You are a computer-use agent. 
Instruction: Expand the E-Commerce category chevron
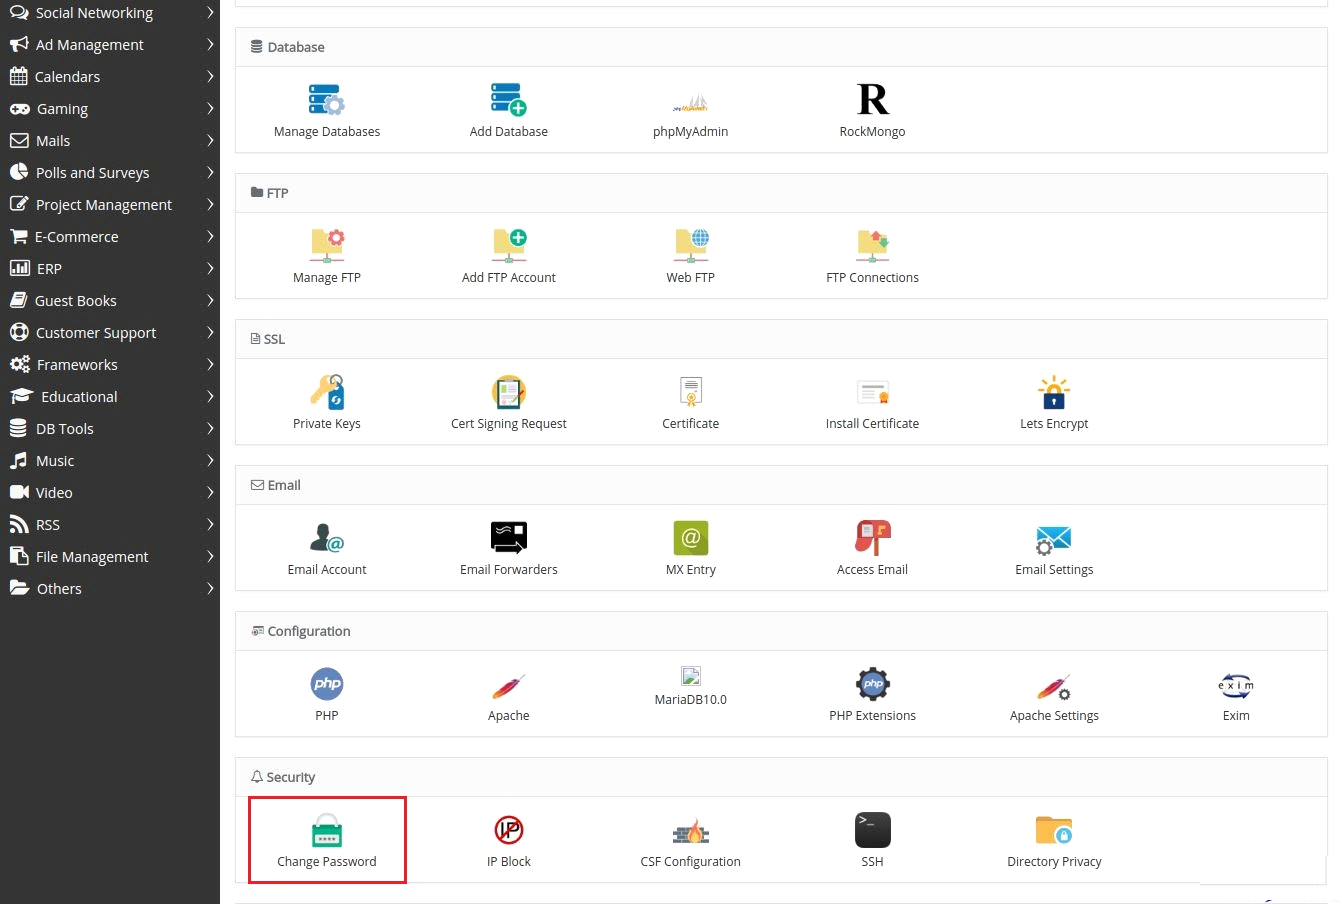[210, 237]
